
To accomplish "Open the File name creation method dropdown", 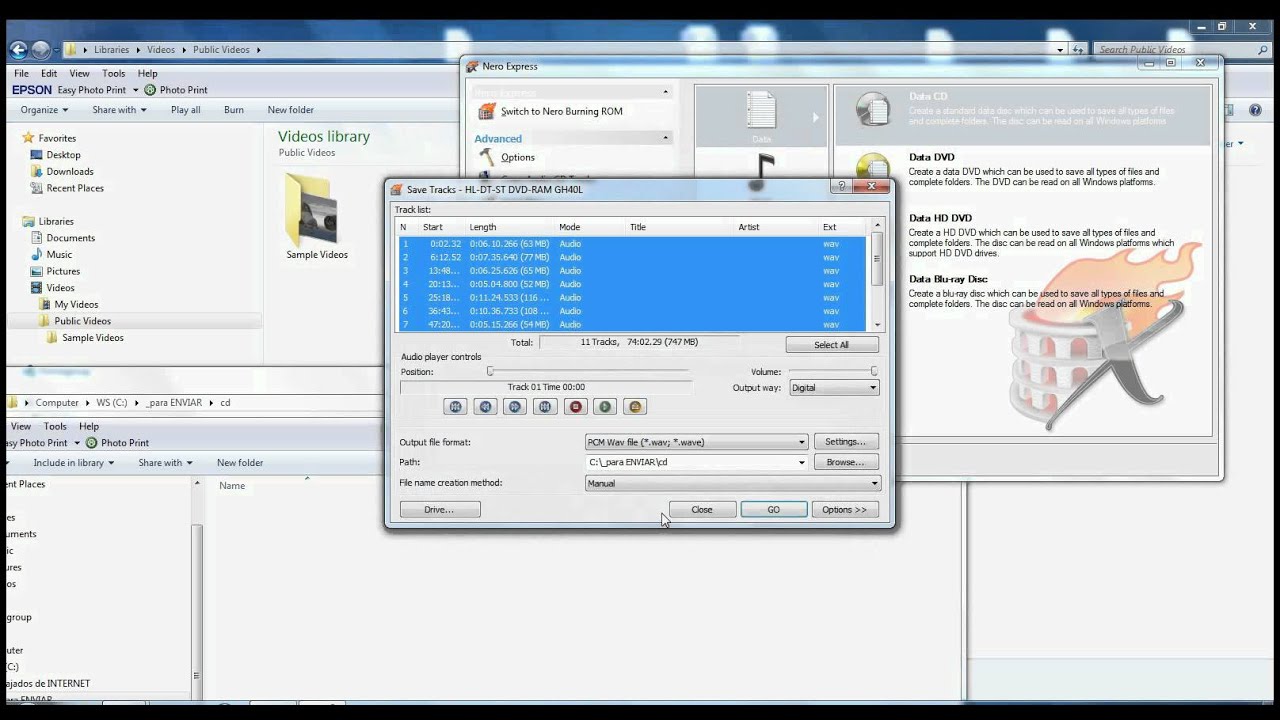I will [x=732, y=483].
